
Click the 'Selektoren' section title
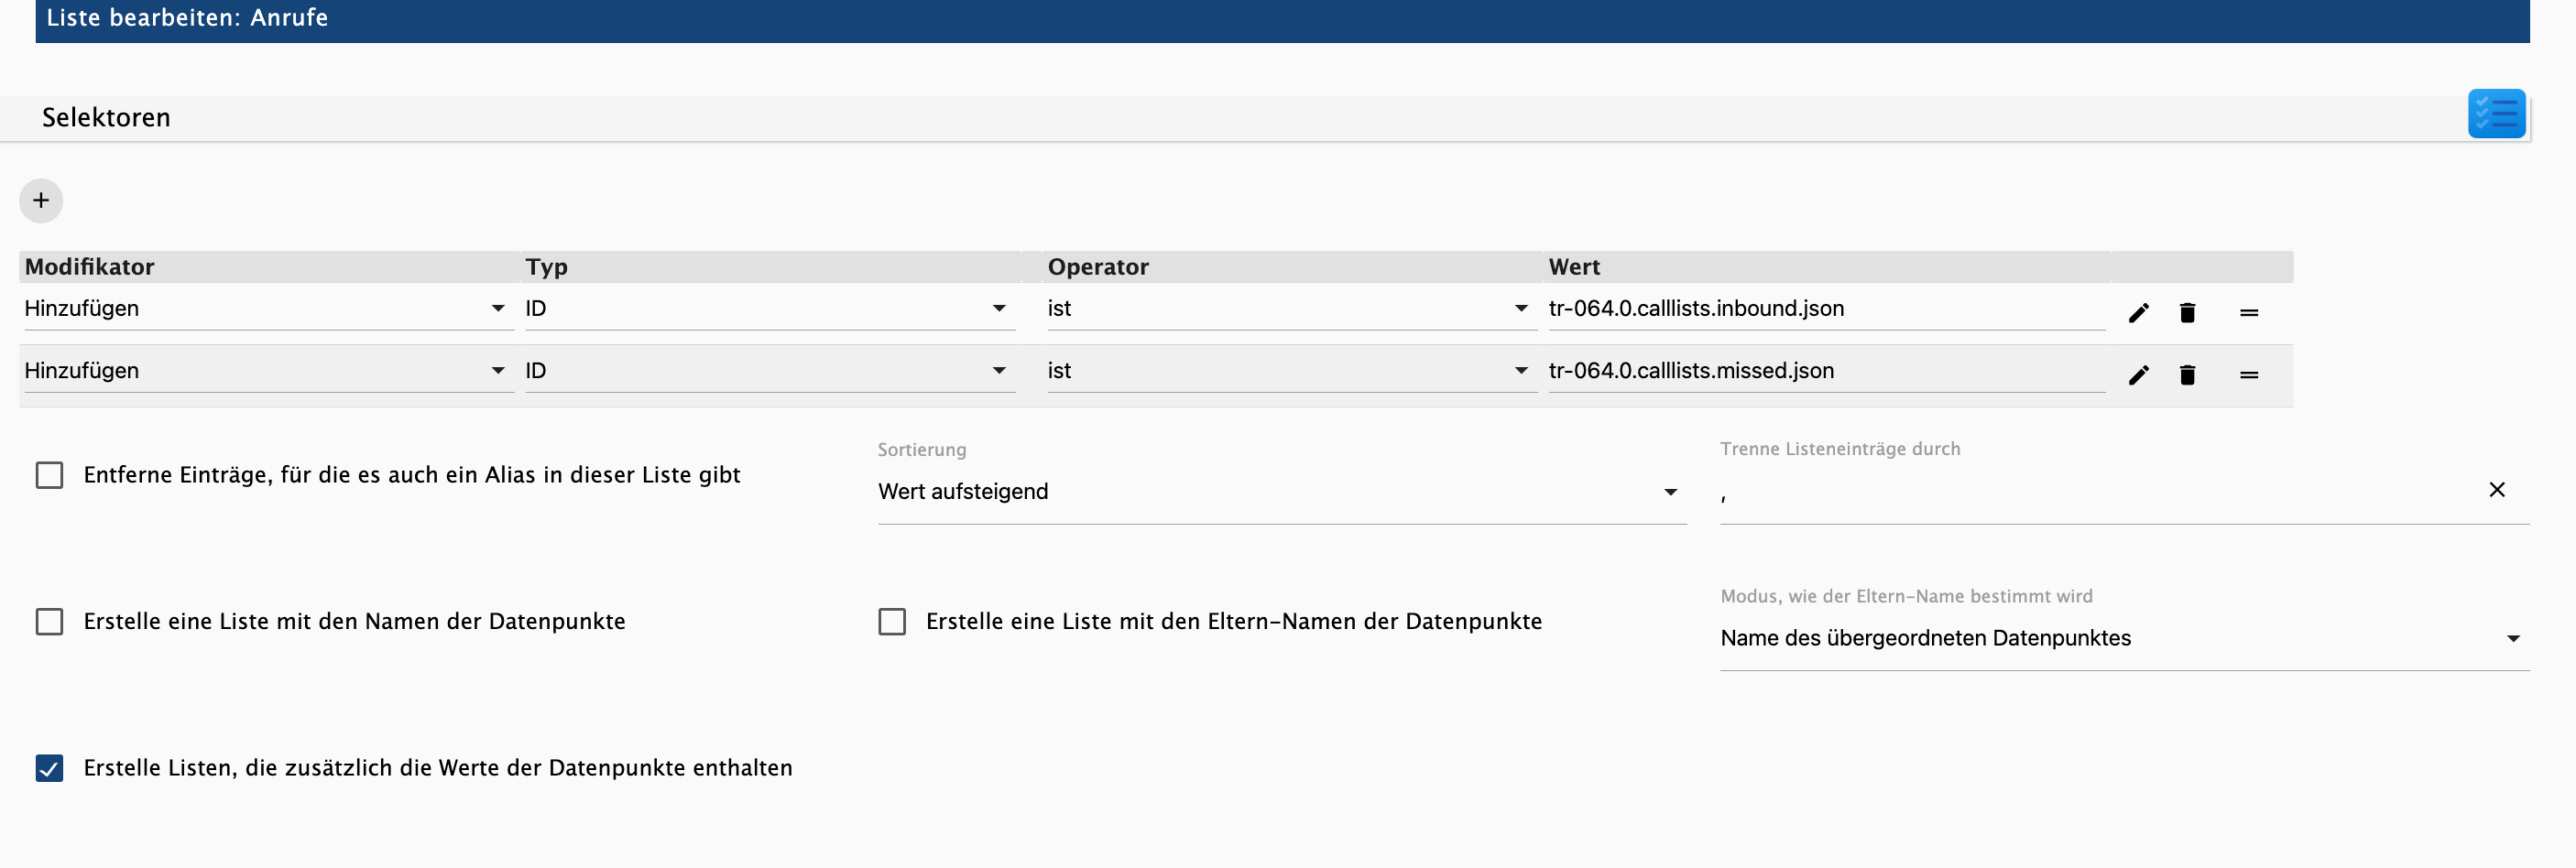(106, 118)
